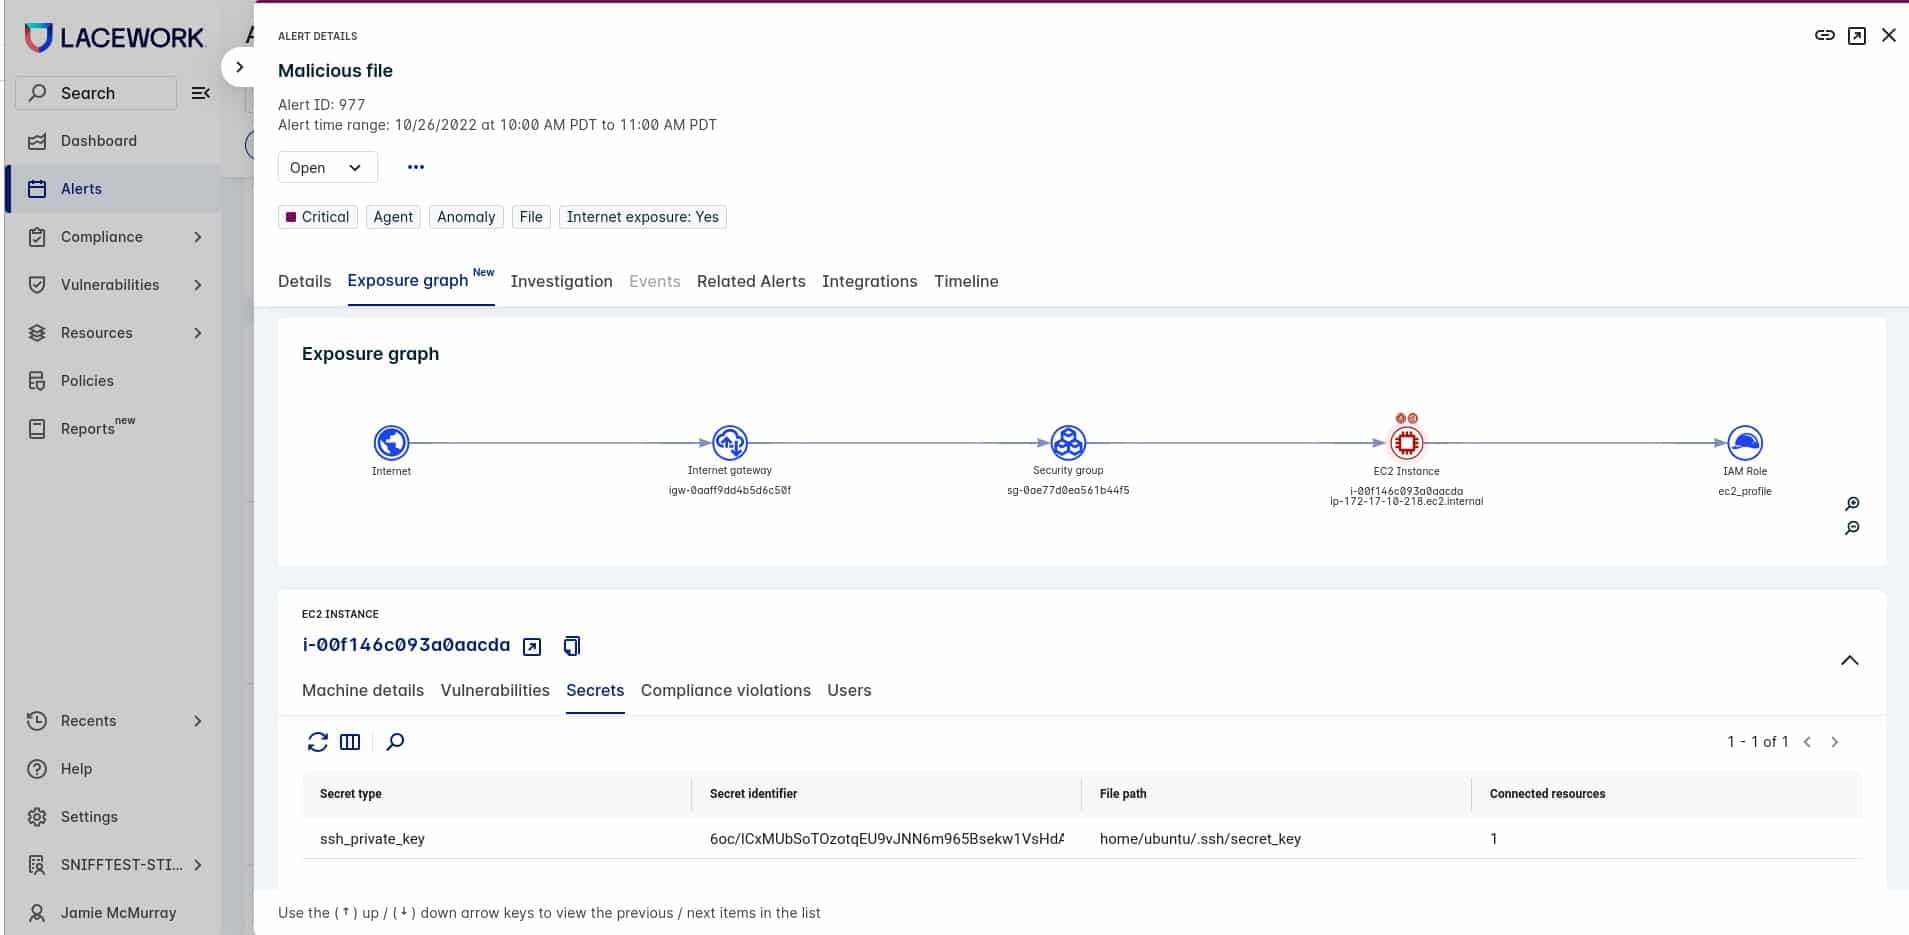Select the Security group graph node
The image size is (1909, 935).
pos(1068,442)
